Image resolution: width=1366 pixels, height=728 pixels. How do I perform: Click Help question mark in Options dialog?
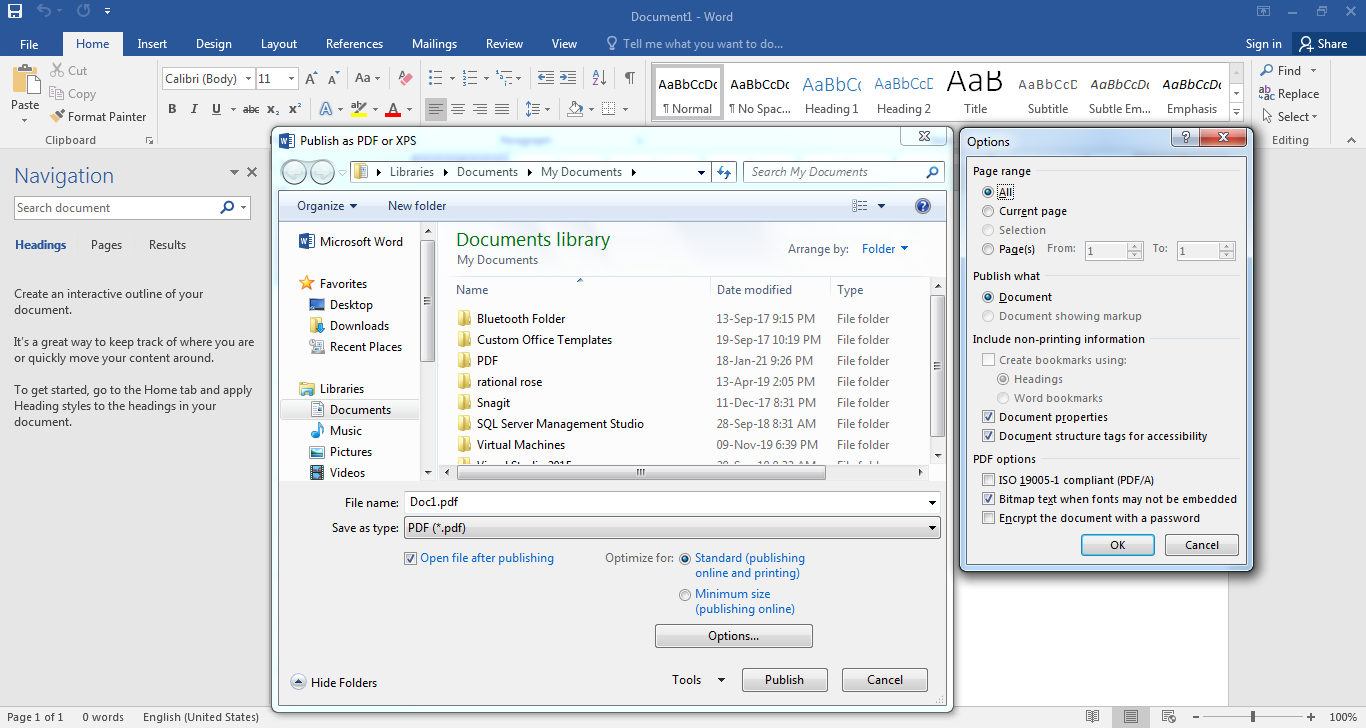click(x=1185, y=139)
